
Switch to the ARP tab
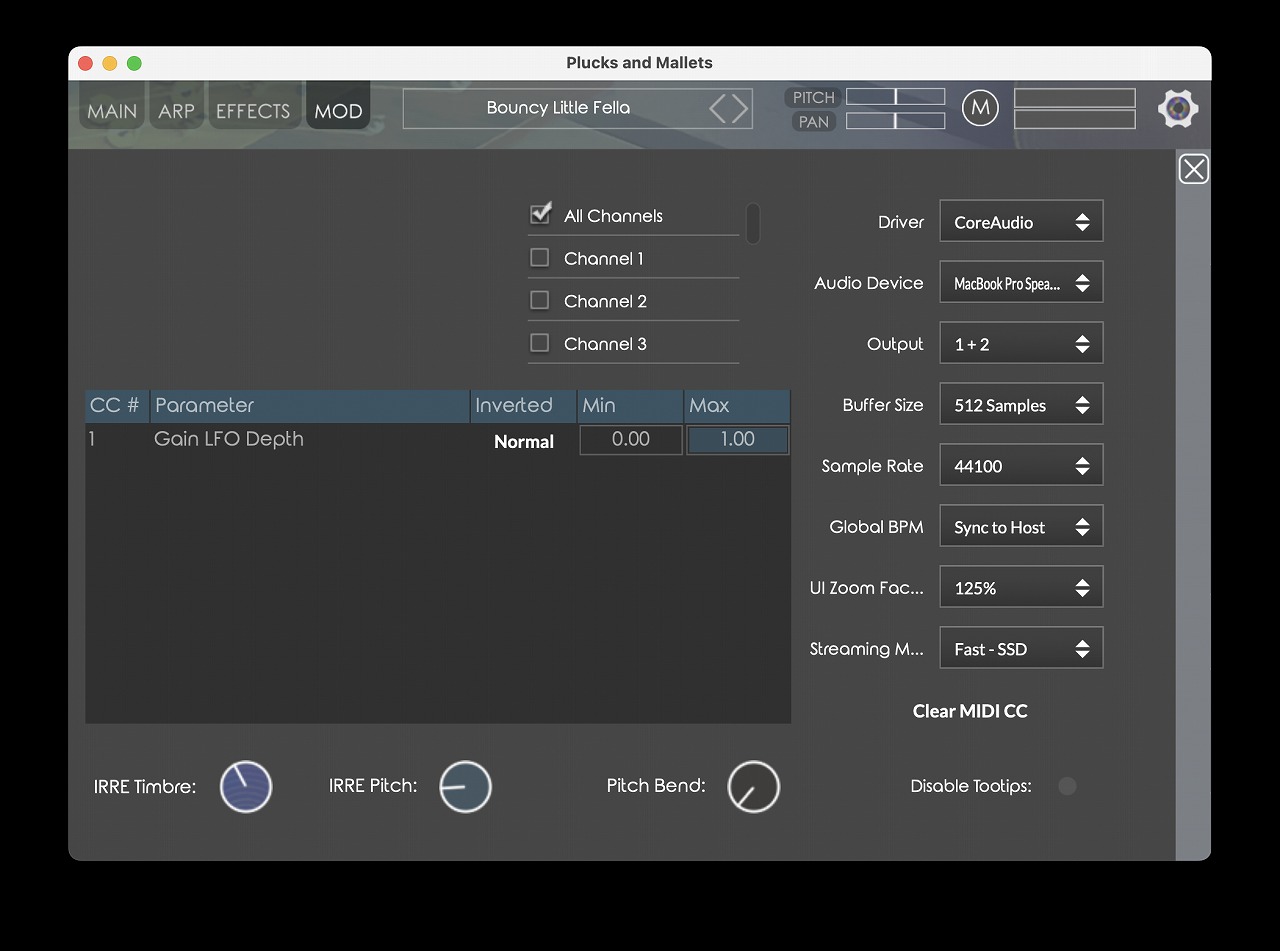[x=176, y=111]
